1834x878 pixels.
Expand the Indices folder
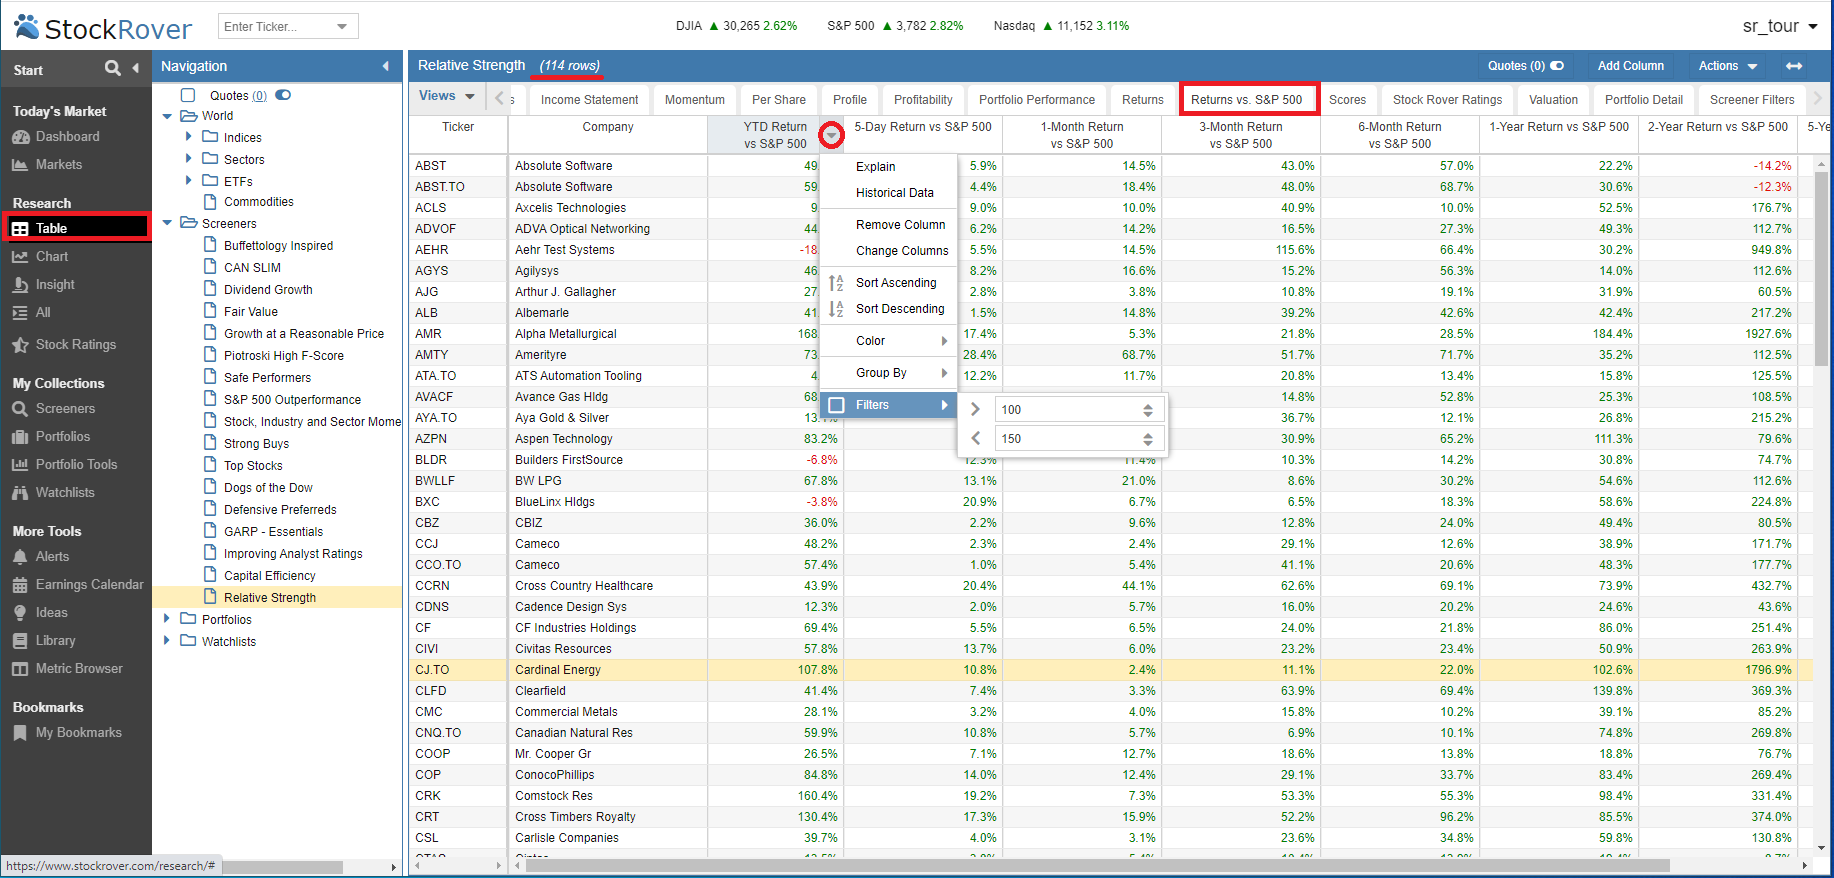pos(188,136)
